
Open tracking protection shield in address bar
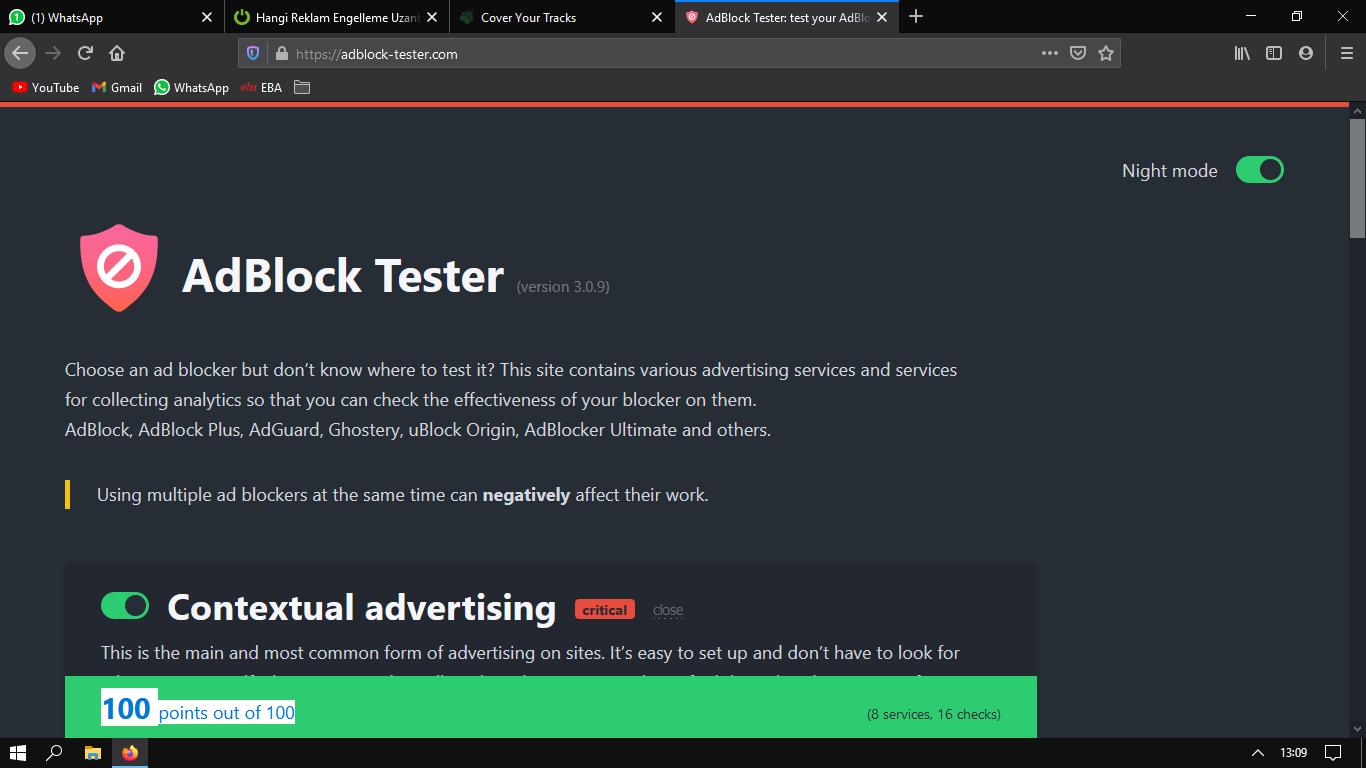(253, 54)
